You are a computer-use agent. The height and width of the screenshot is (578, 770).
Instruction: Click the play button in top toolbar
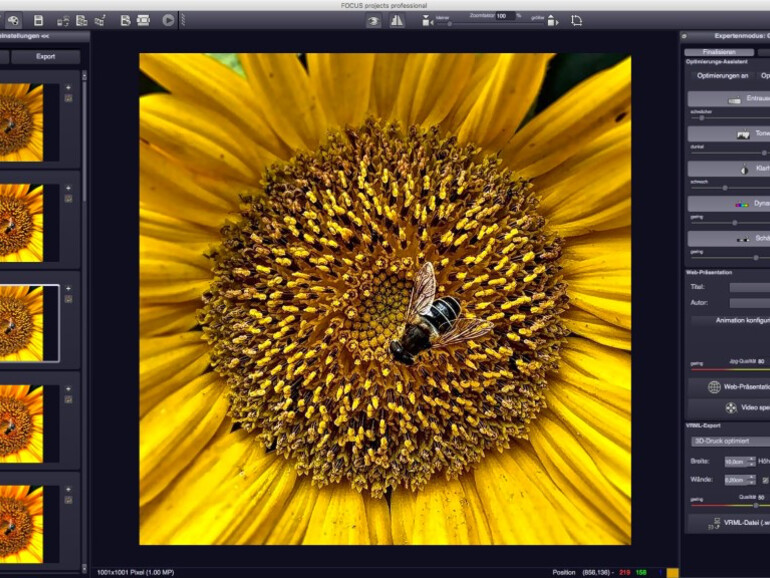[168, 21]
